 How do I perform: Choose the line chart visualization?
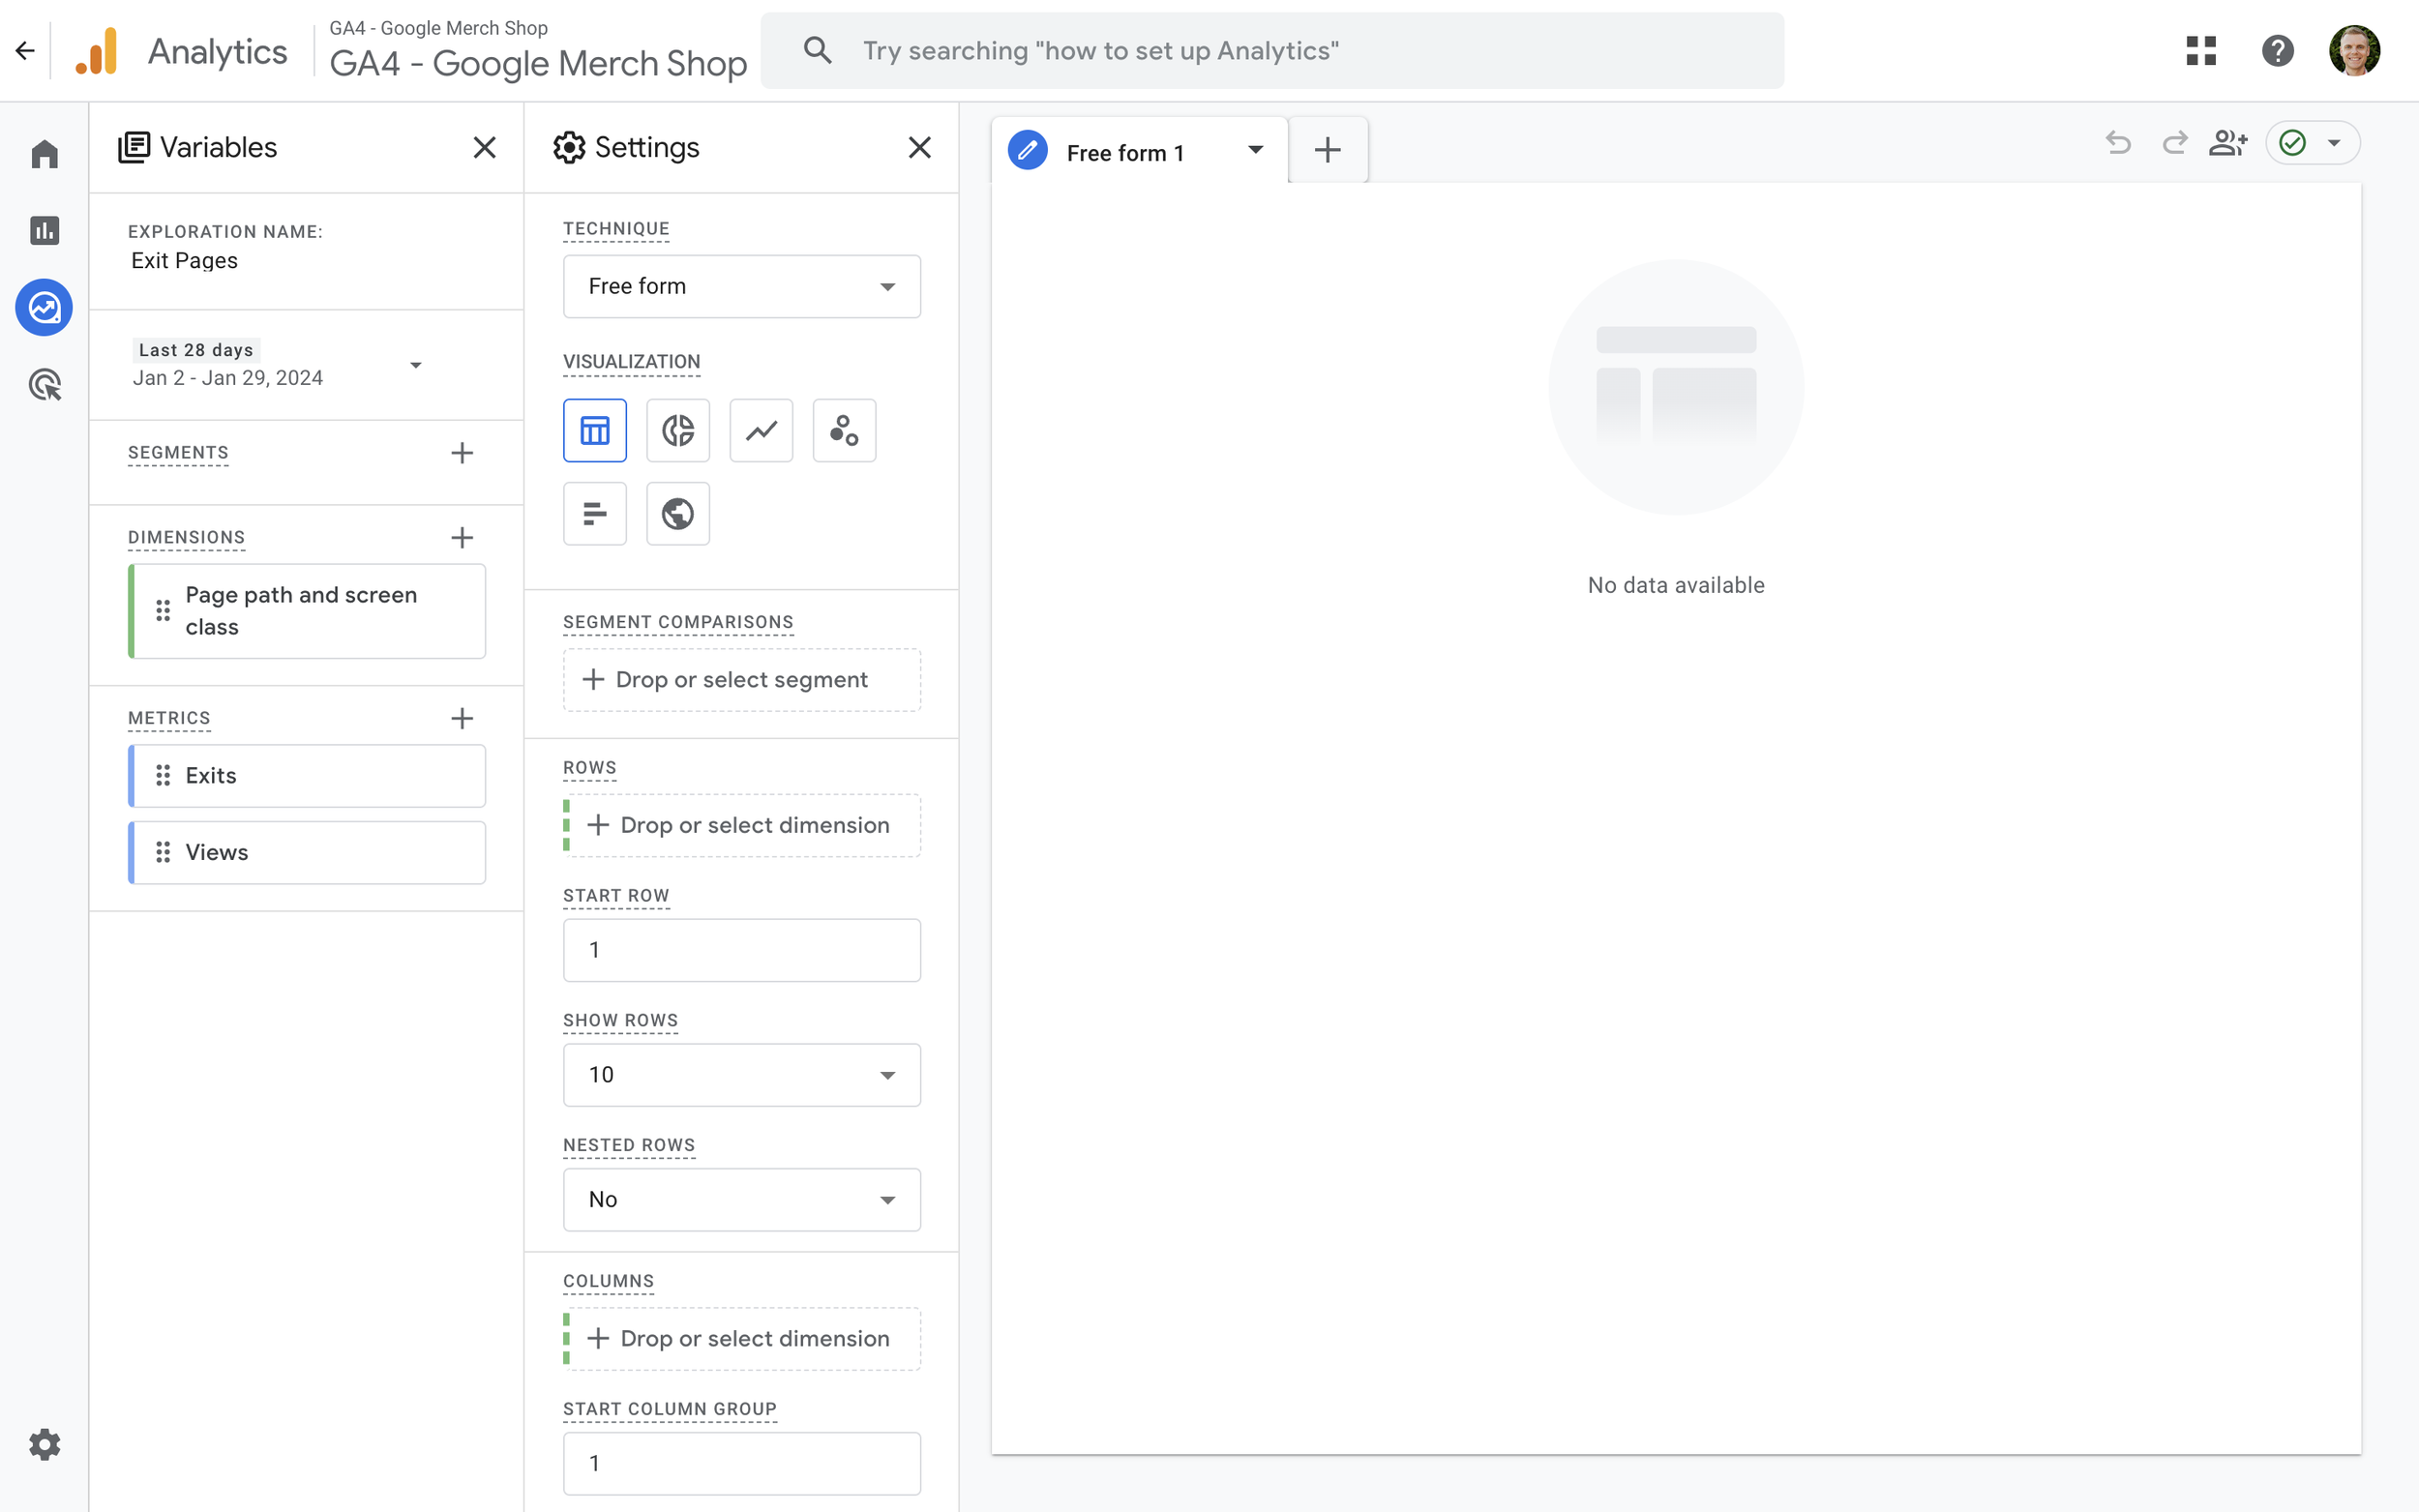761,430
